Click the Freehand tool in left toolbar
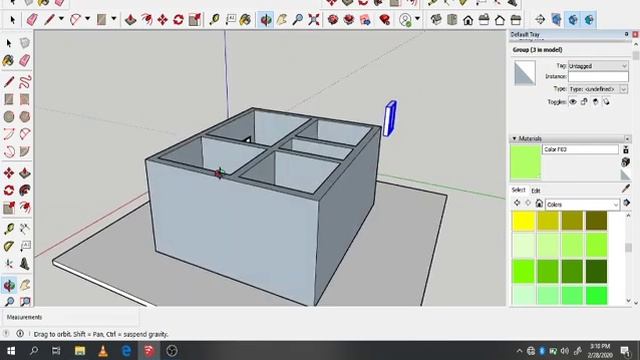 (24, 82)
